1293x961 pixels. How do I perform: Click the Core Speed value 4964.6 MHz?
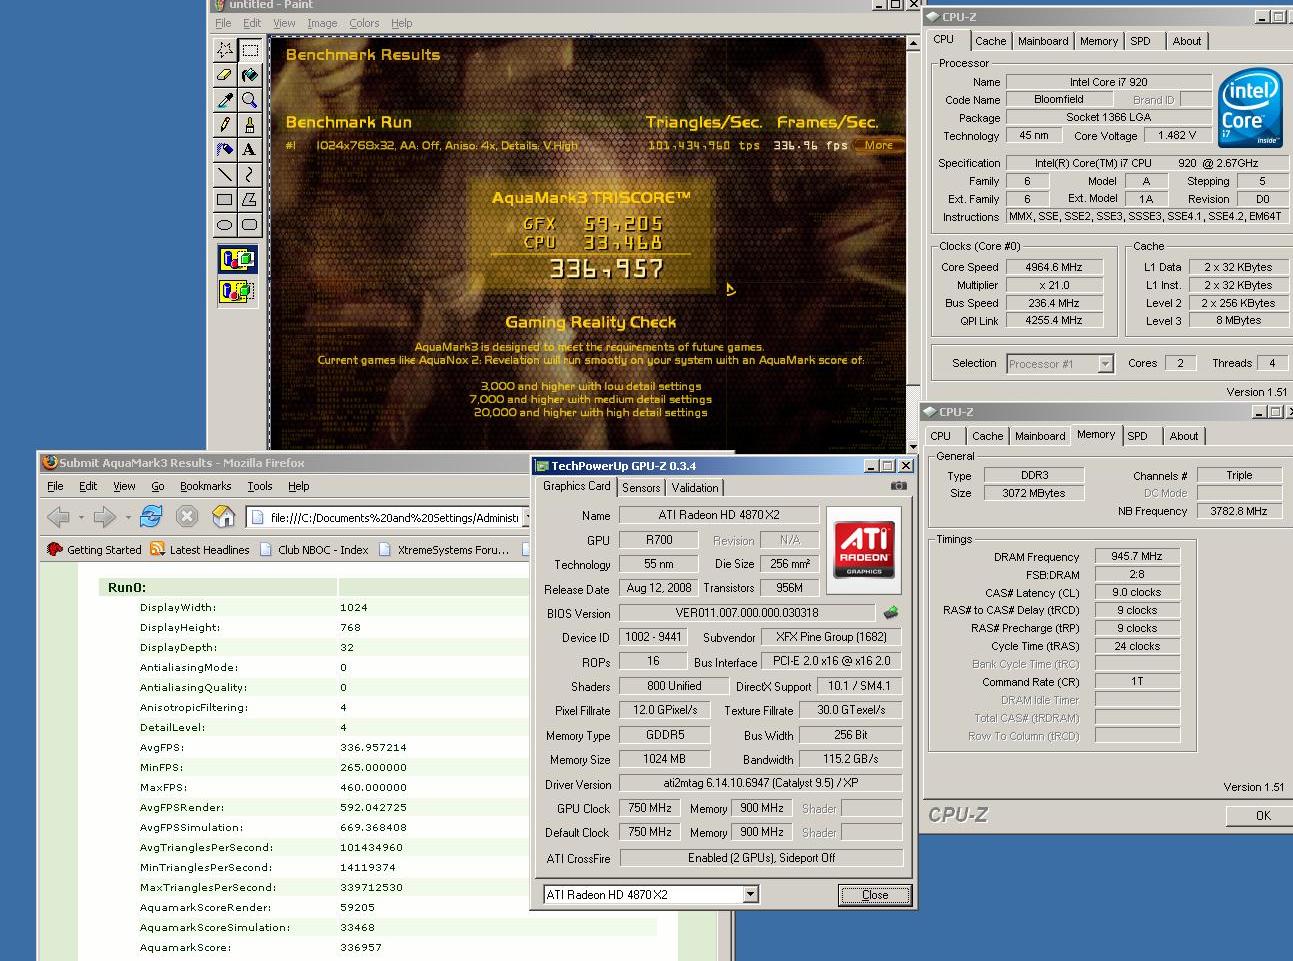pos(1054,267)
